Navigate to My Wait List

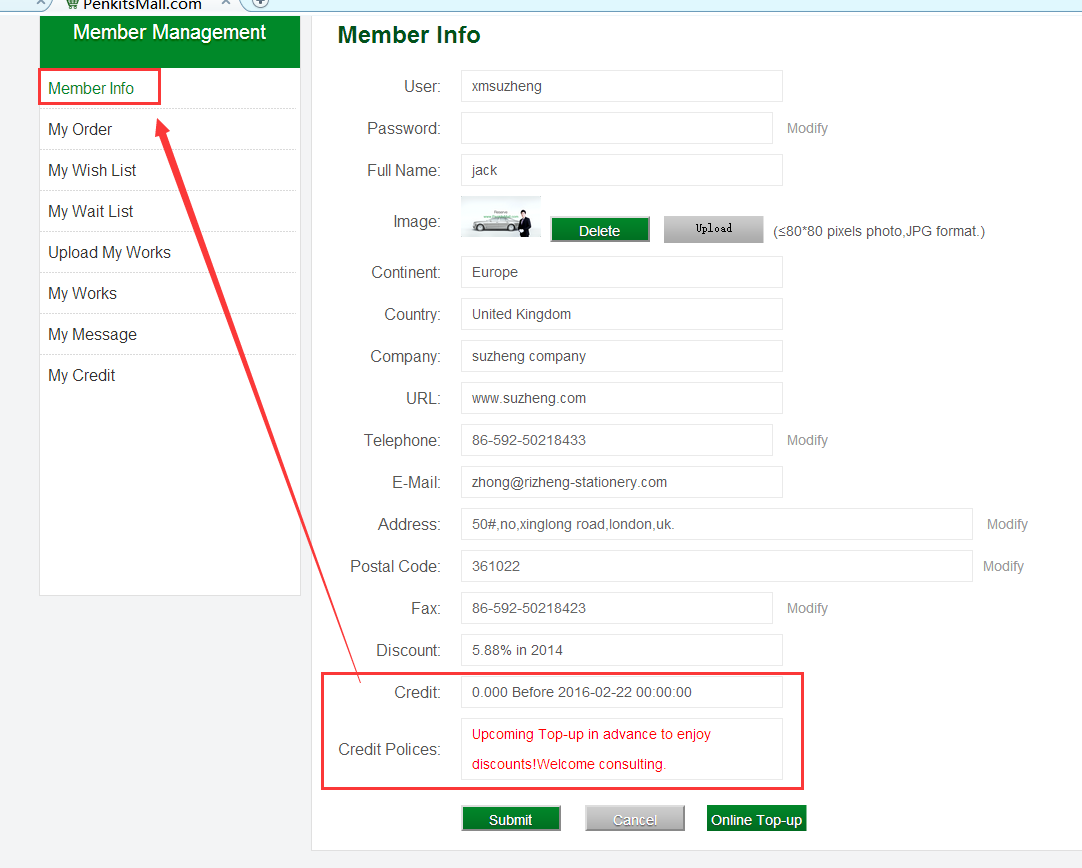point(90,211)
